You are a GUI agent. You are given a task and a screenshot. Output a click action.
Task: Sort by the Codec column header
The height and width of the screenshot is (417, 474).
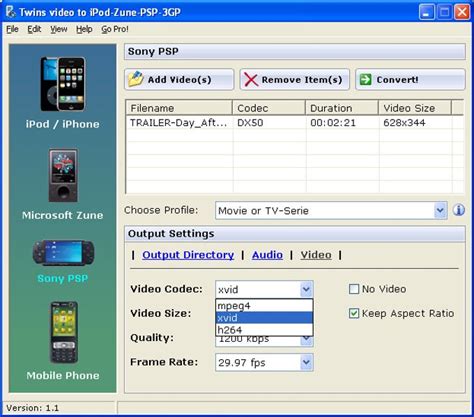click(x=269, y=108)
